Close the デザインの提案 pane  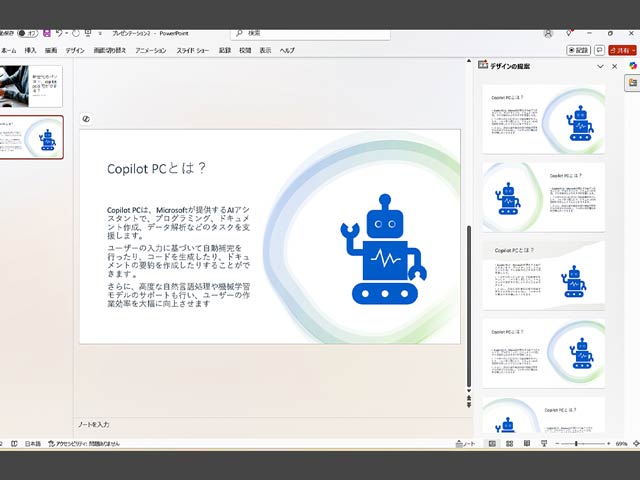point(615,66)
